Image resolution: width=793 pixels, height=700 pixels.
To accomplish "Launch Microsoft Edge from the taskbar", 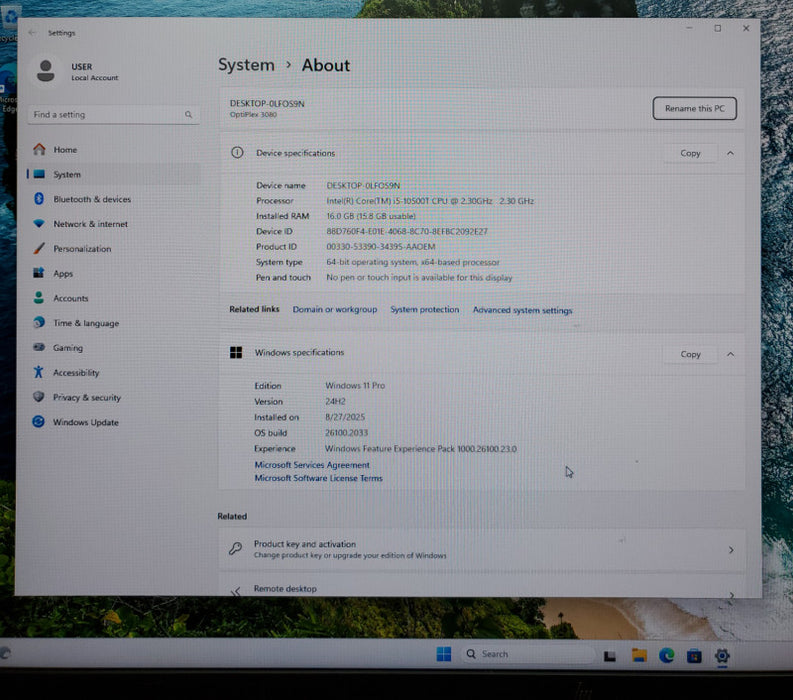I will tap(667, 655).
